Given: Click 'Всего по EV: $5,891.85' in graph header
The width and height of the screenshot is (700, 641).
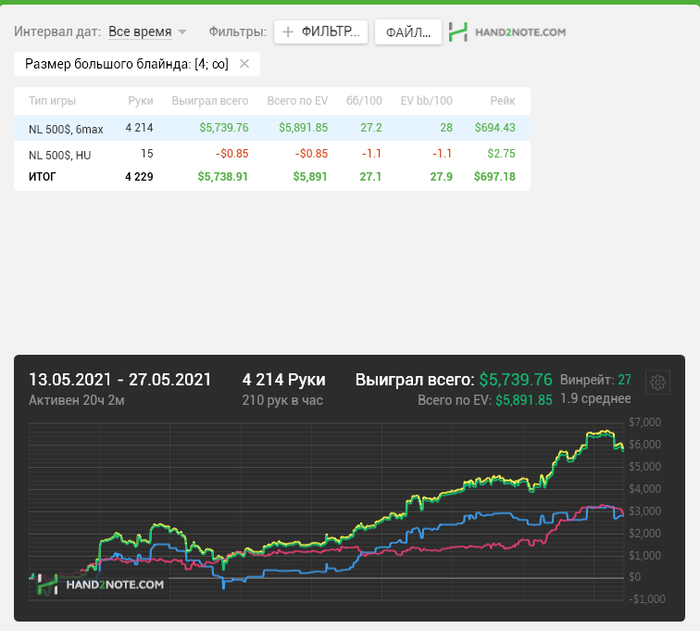Looking at the screenshot, I should 485,400.
